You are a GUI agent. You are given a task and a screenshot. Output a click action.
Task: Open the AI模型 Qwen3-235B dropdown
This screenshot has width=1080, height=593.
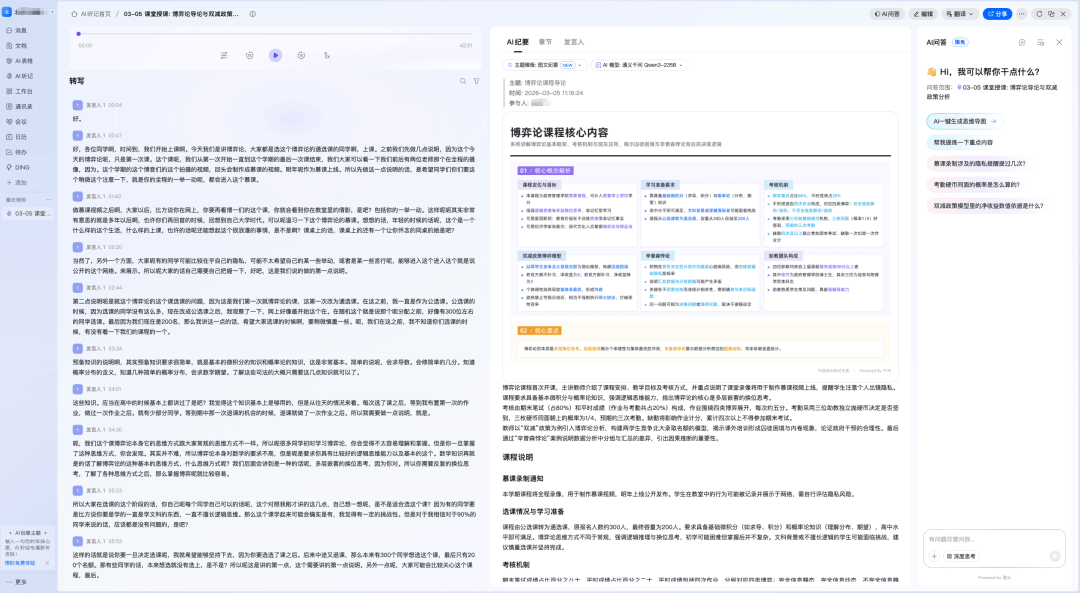coord(641,64)
